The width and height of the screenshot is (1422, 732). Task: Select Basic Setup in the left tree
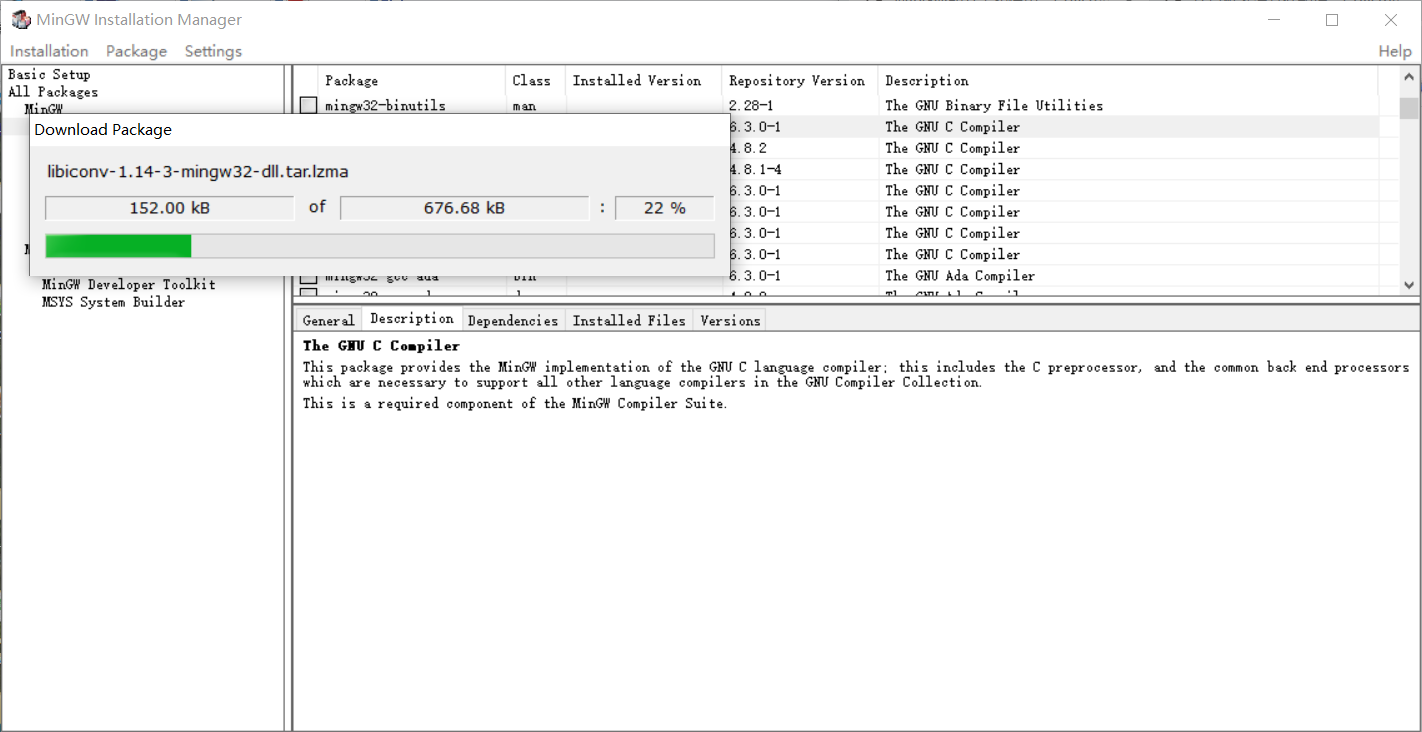pyautogui.click(x=49, y=74)
